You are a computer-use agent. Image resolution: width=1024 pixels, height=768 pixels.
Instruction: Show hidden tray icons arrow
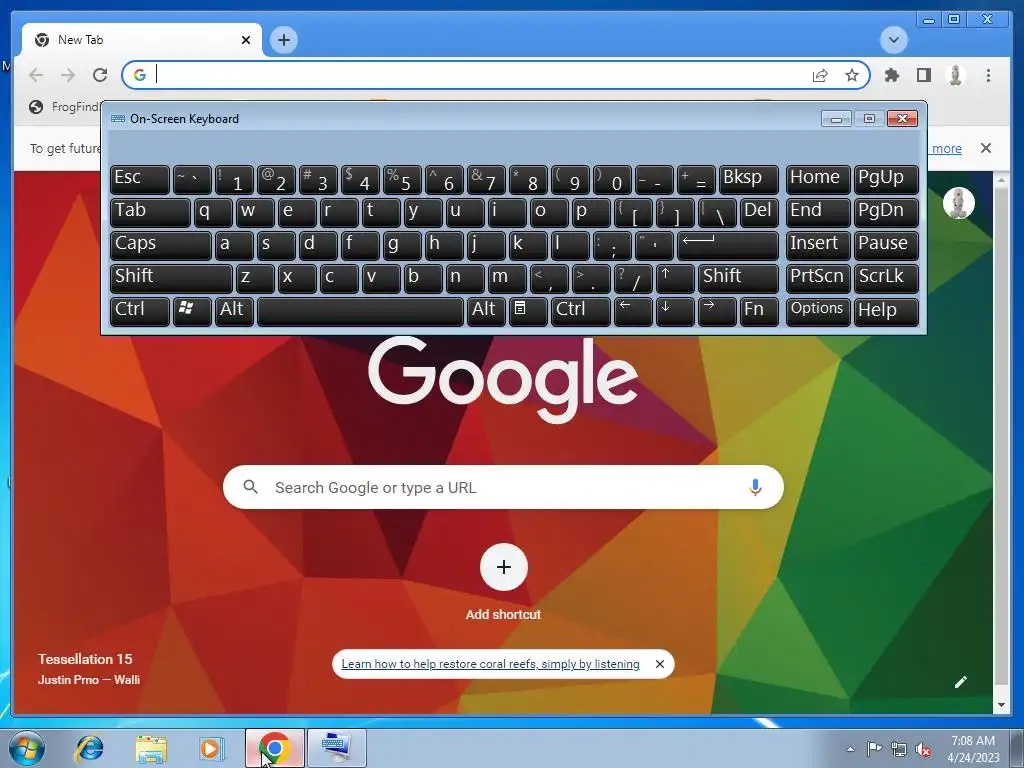tap(850, 749)
